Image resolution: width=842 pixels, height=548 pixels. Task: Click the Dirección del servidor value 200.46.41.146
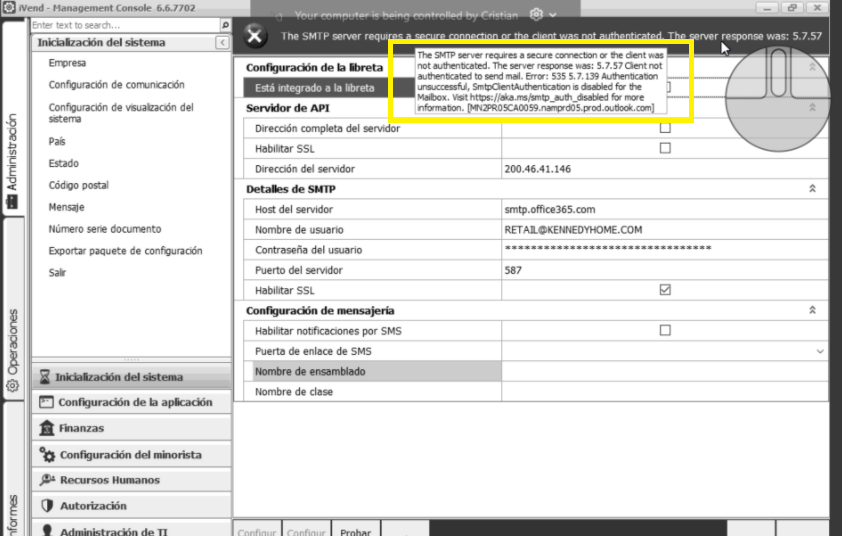tap(664, 169)
